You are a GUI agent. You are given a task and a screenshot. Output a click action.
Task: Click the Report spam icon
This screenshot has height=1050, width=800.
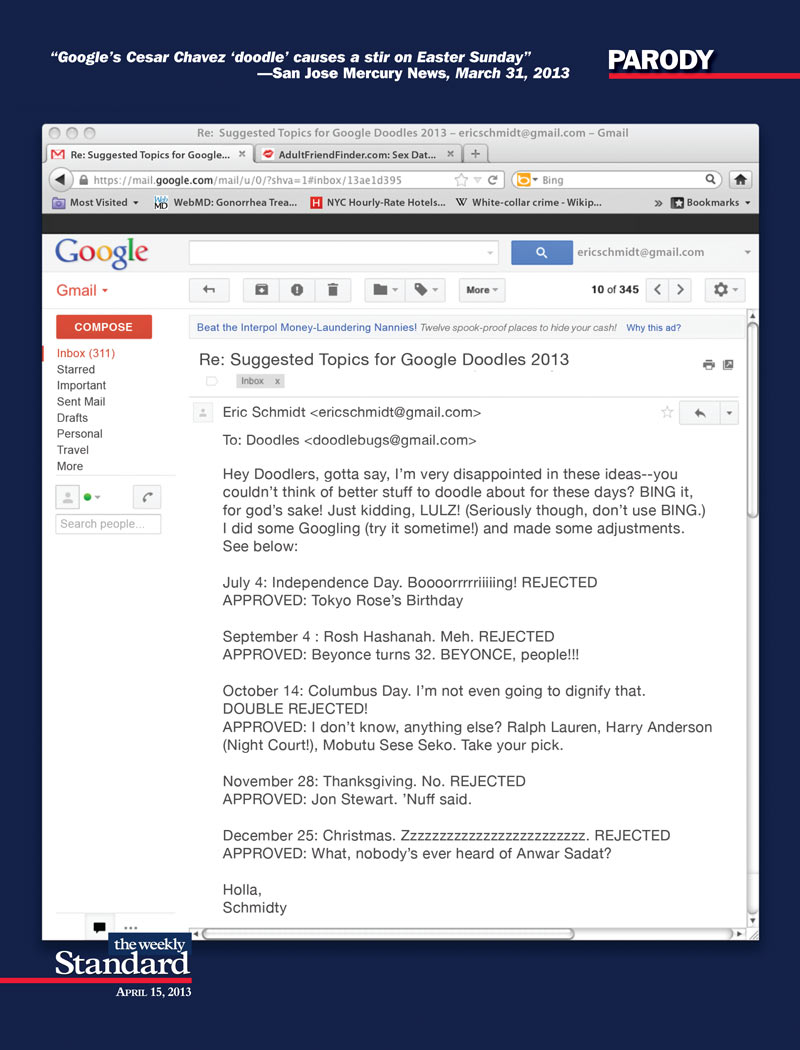[x=297, y=290]
